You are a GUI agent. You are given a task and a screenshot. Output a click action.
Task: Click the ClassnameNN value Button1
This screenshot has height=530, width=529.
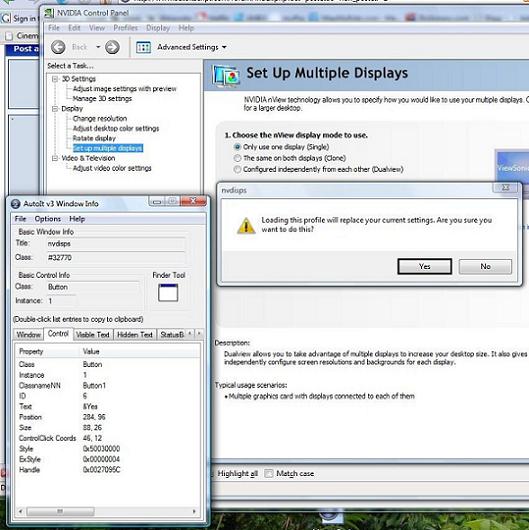pos(94,386)
